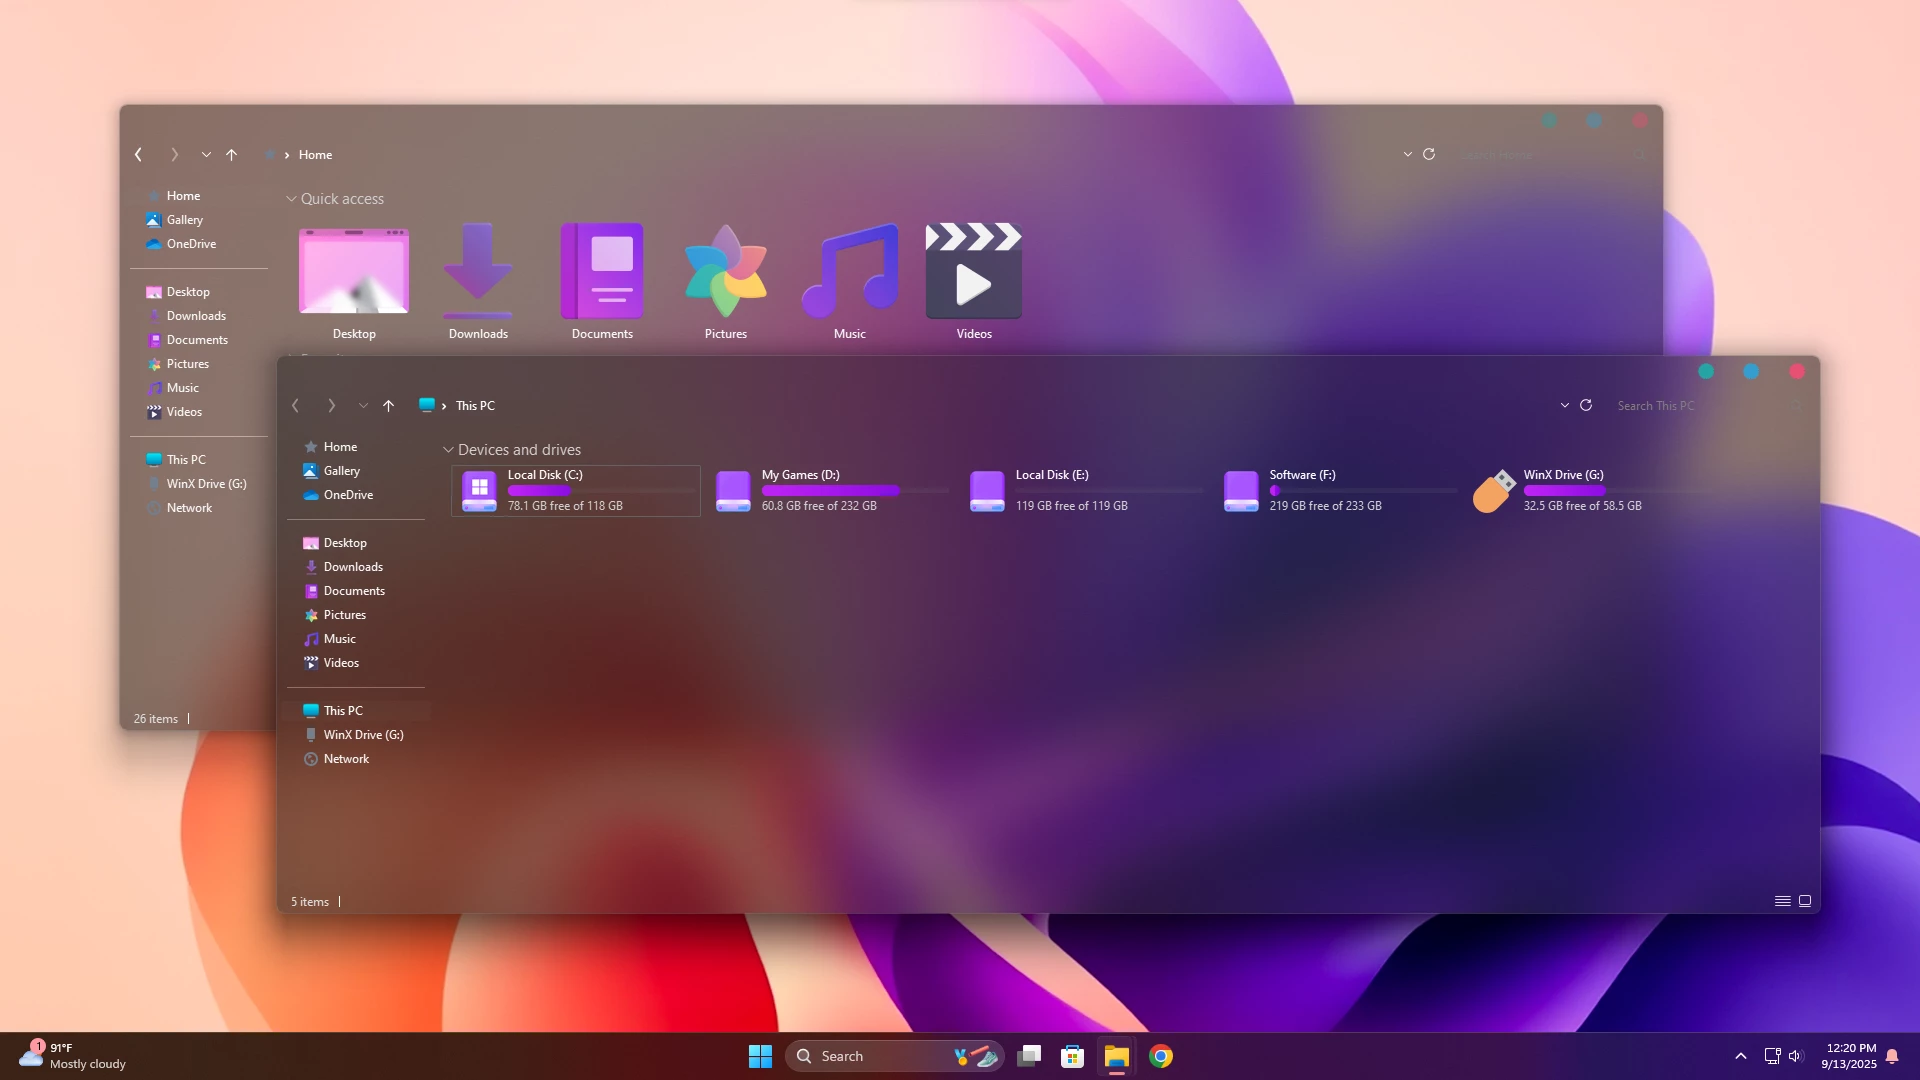Collapse the Devices and drives group

[448, 450]
